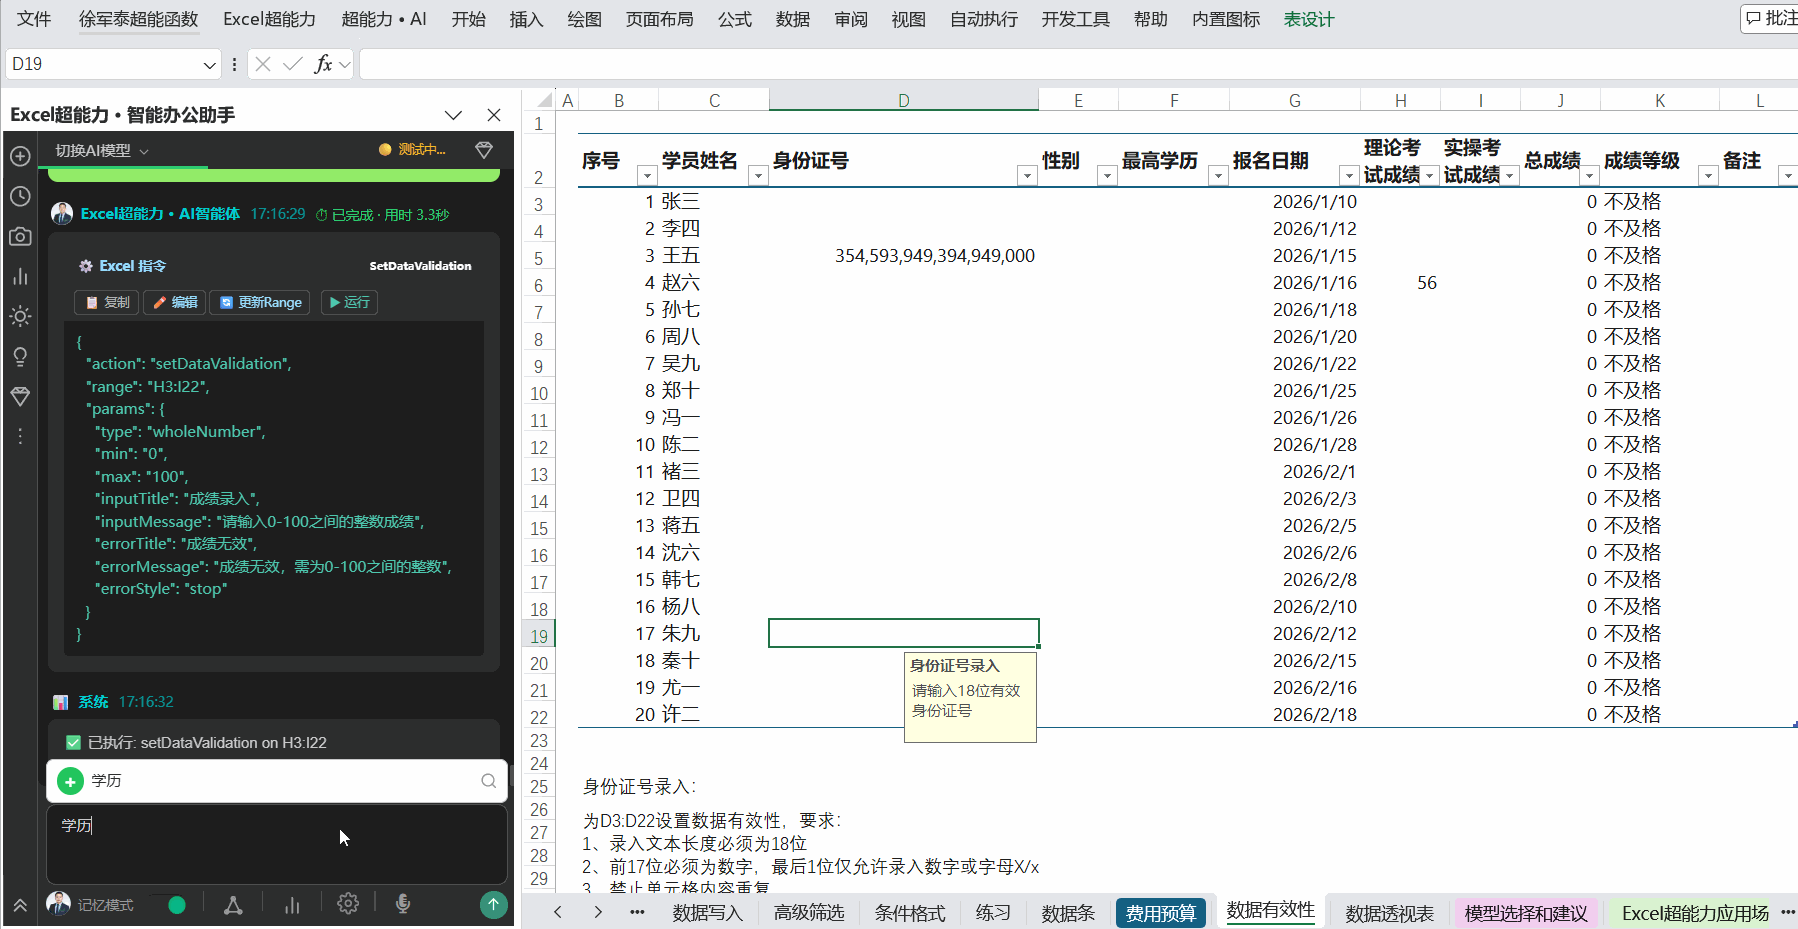Open the 身份证号 column filter dropdown
The height and width of the screenshot is (929, 1798).
coord(1027,176)
